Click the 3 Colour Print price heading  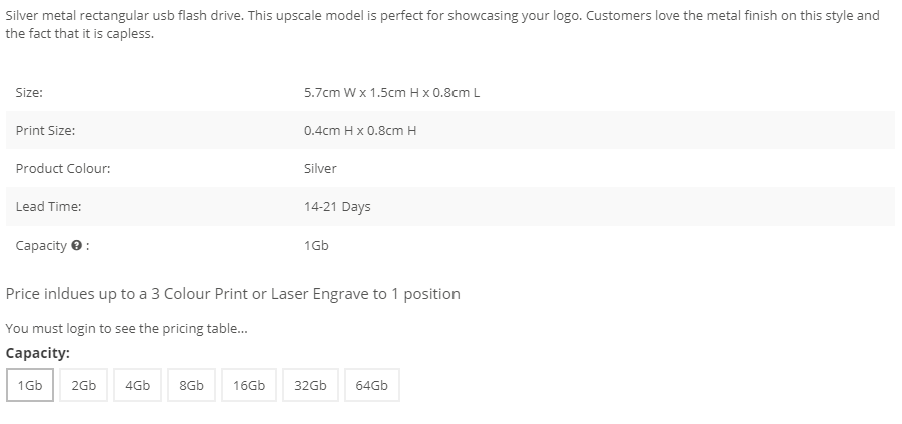233,294
